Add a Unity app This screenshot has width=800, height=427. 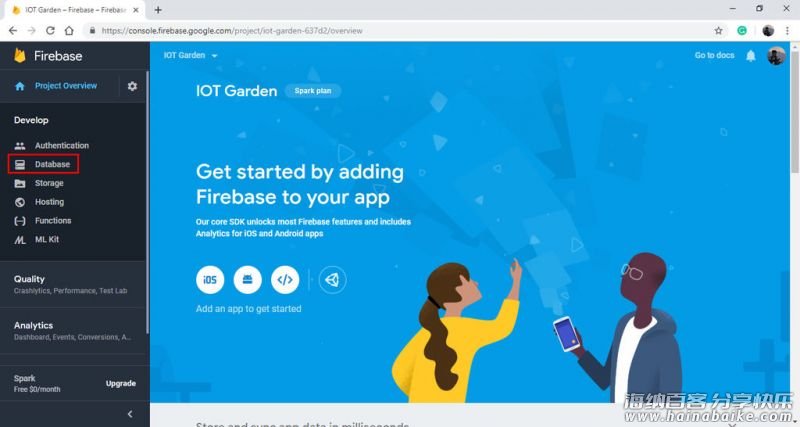[332, 280]
